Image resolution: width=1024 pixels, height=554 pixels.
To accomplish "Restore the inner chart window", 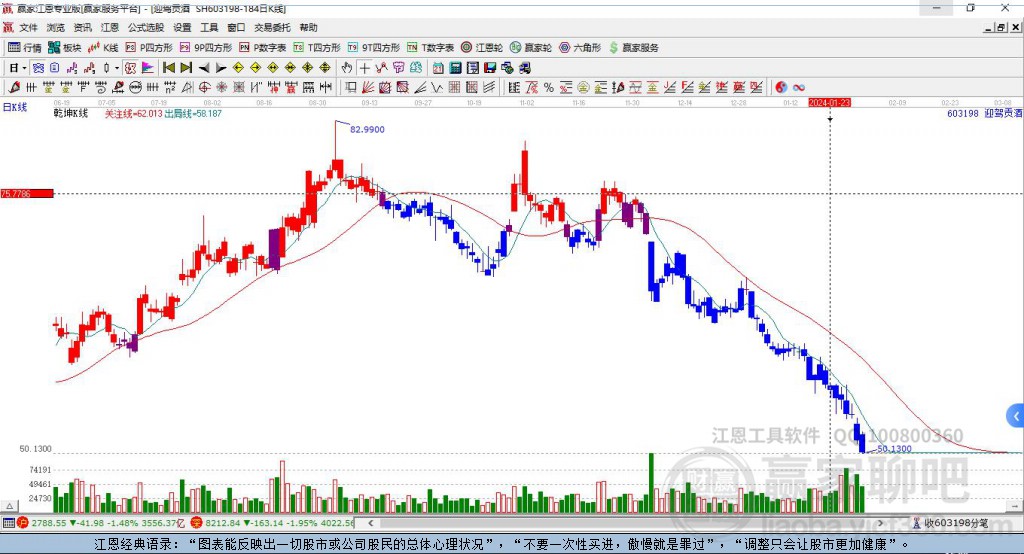I will (x=1001, y=27).
